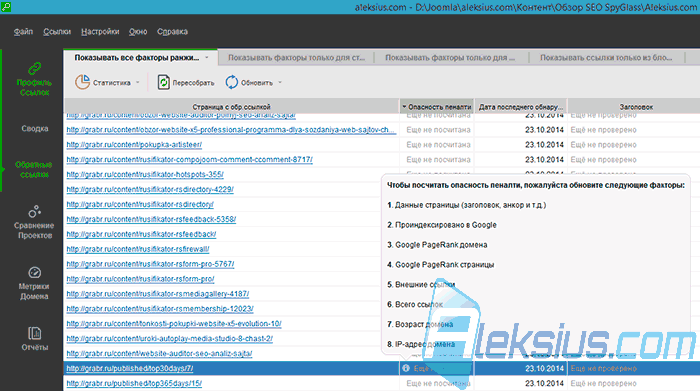Open the Профиль Ссылок link icon
This screenshot has height=391, width=700.
pyautogui.click(x=34, y=68)
